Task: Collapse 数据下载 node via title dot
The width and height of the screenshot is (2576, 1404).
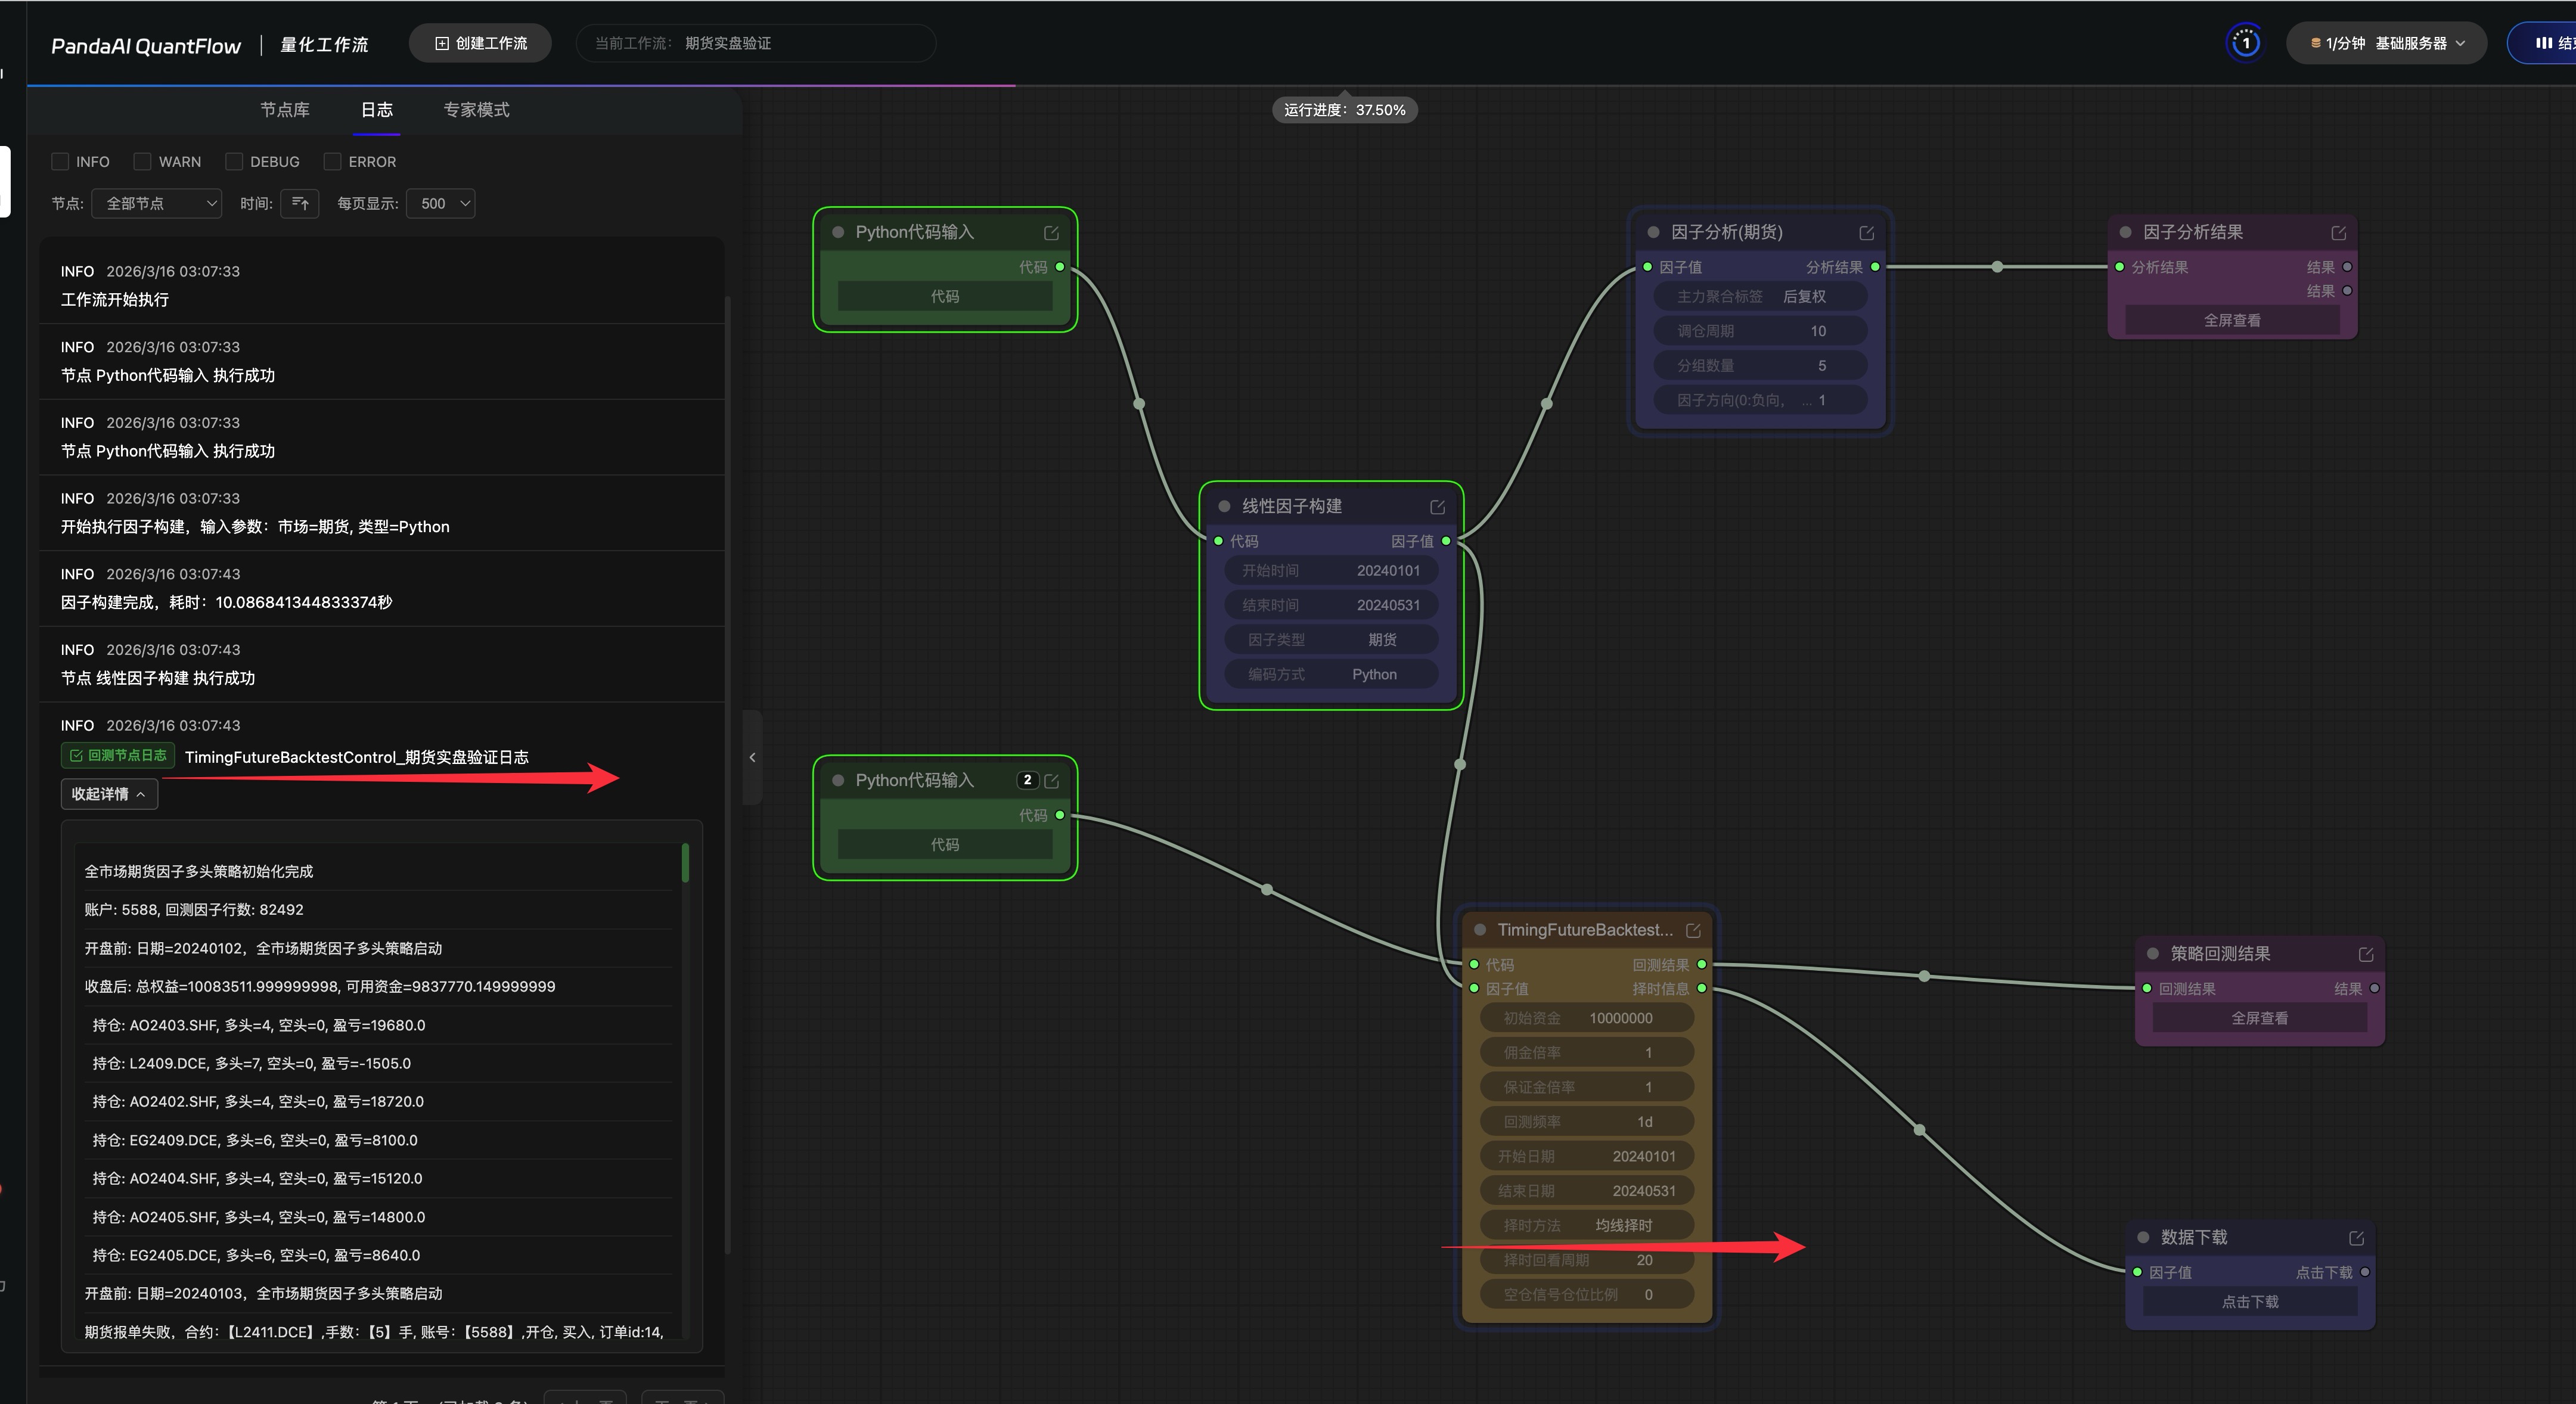Action: point(2143,1238)
